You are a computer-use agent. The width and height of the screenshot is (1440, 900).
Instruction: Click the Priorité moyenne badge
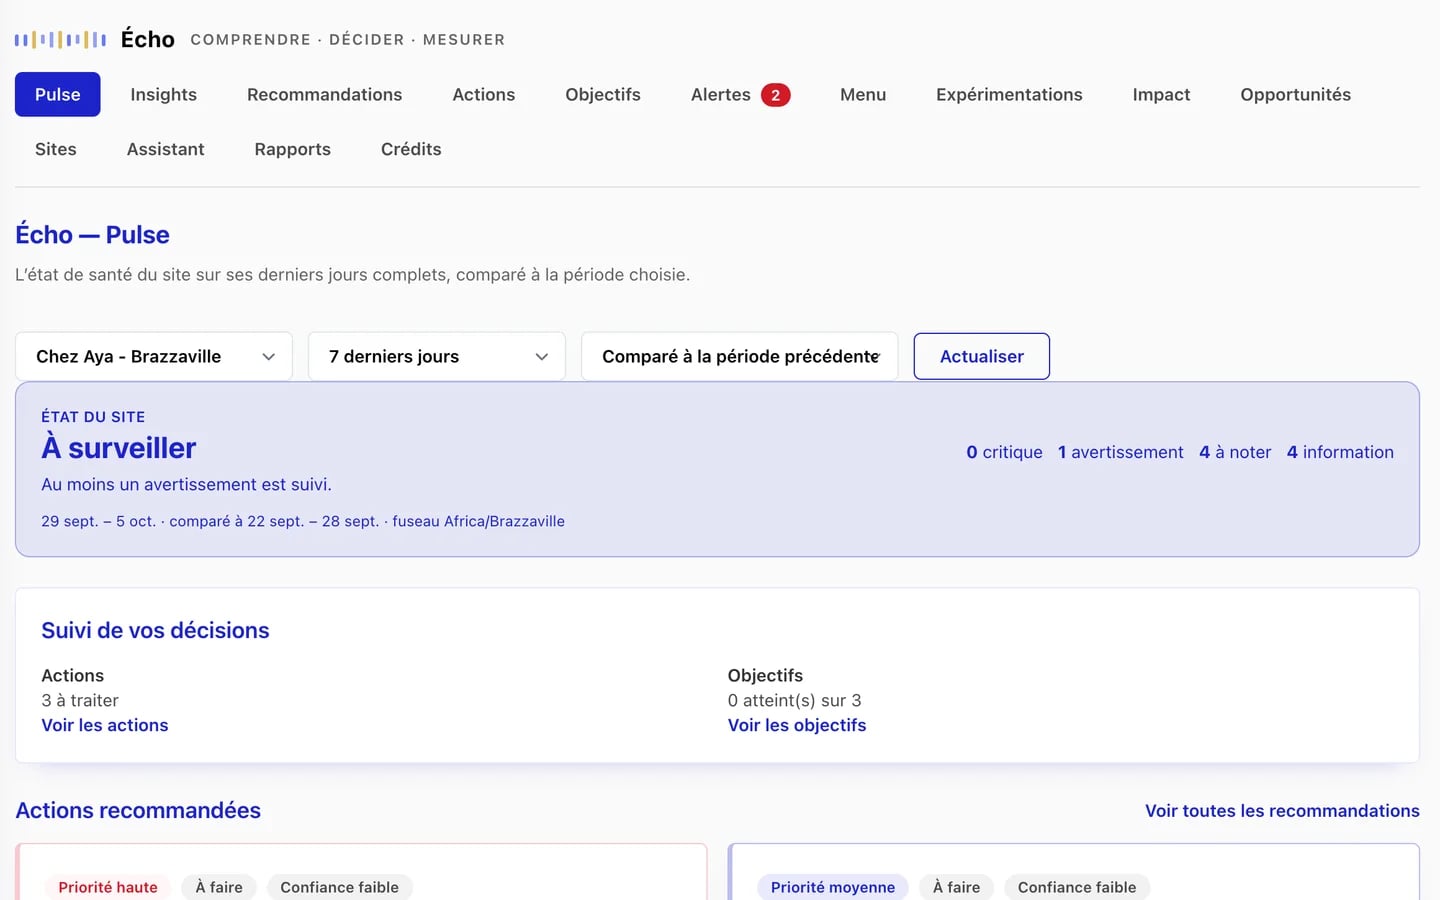click(x=833, y=887)
